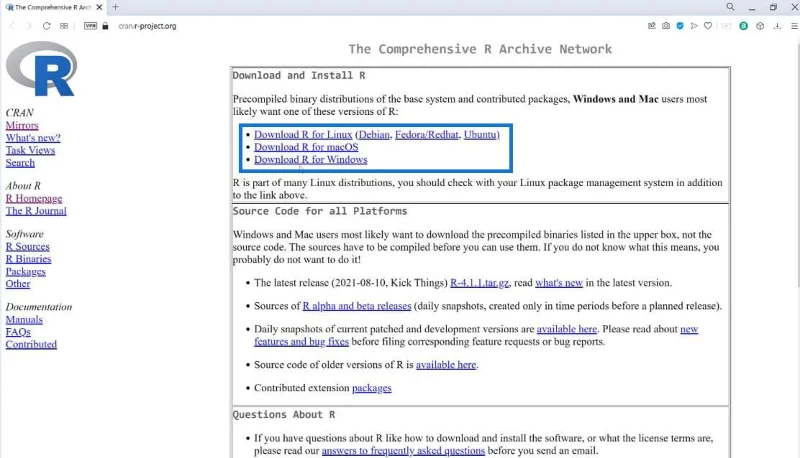Click the page title The Comprehensive R Archive Network

480,49
